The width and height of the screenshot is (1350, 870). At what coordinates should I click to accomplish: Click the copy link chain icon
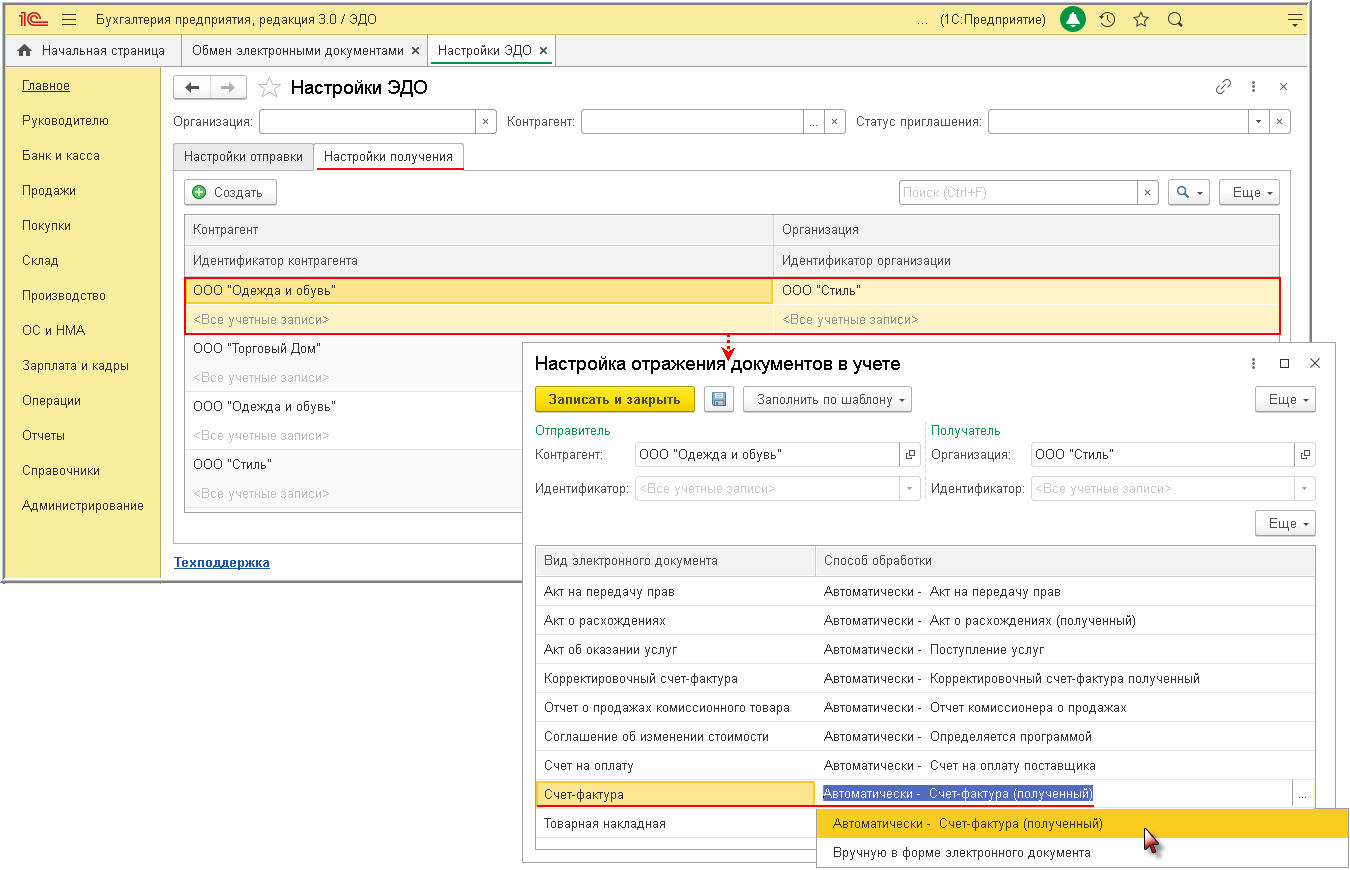1223,87
